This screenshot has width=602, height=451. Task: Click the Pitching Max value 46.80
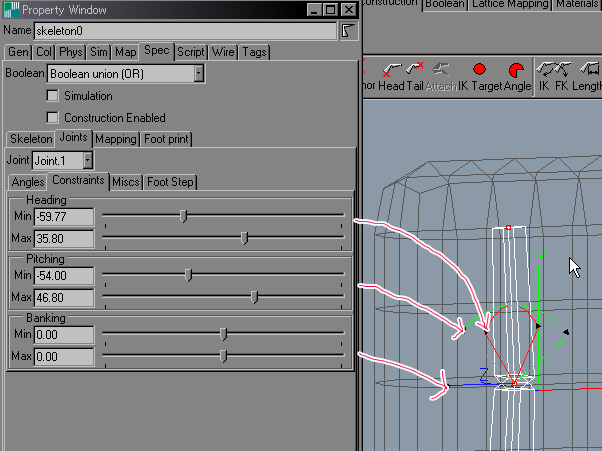pos(64,298)
